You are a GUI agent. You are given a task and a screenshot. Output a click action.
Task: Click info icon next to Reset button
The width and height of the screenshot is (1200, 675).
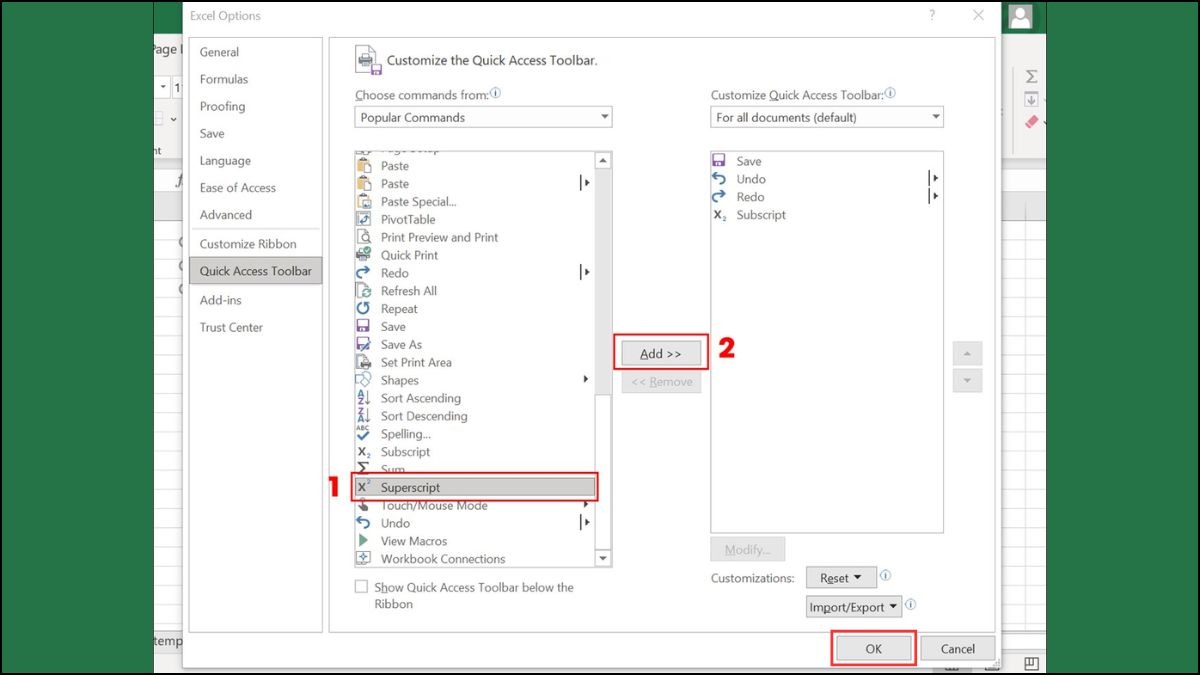[x=886, y=577]
